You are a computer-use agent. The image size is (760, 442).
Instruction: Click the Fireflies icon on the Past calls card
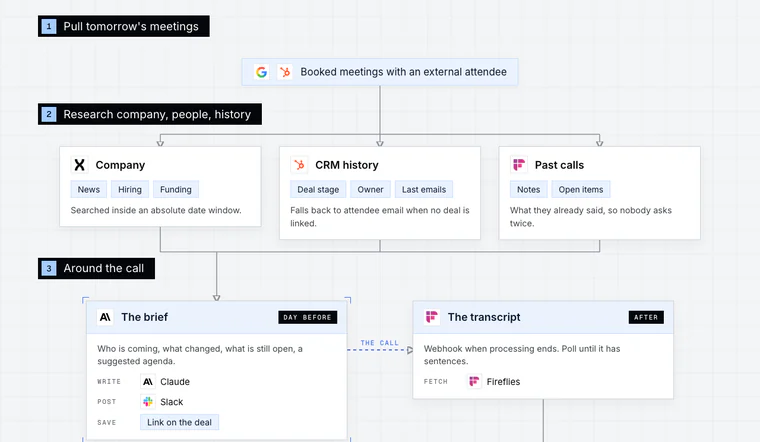[x=519, y=165]
